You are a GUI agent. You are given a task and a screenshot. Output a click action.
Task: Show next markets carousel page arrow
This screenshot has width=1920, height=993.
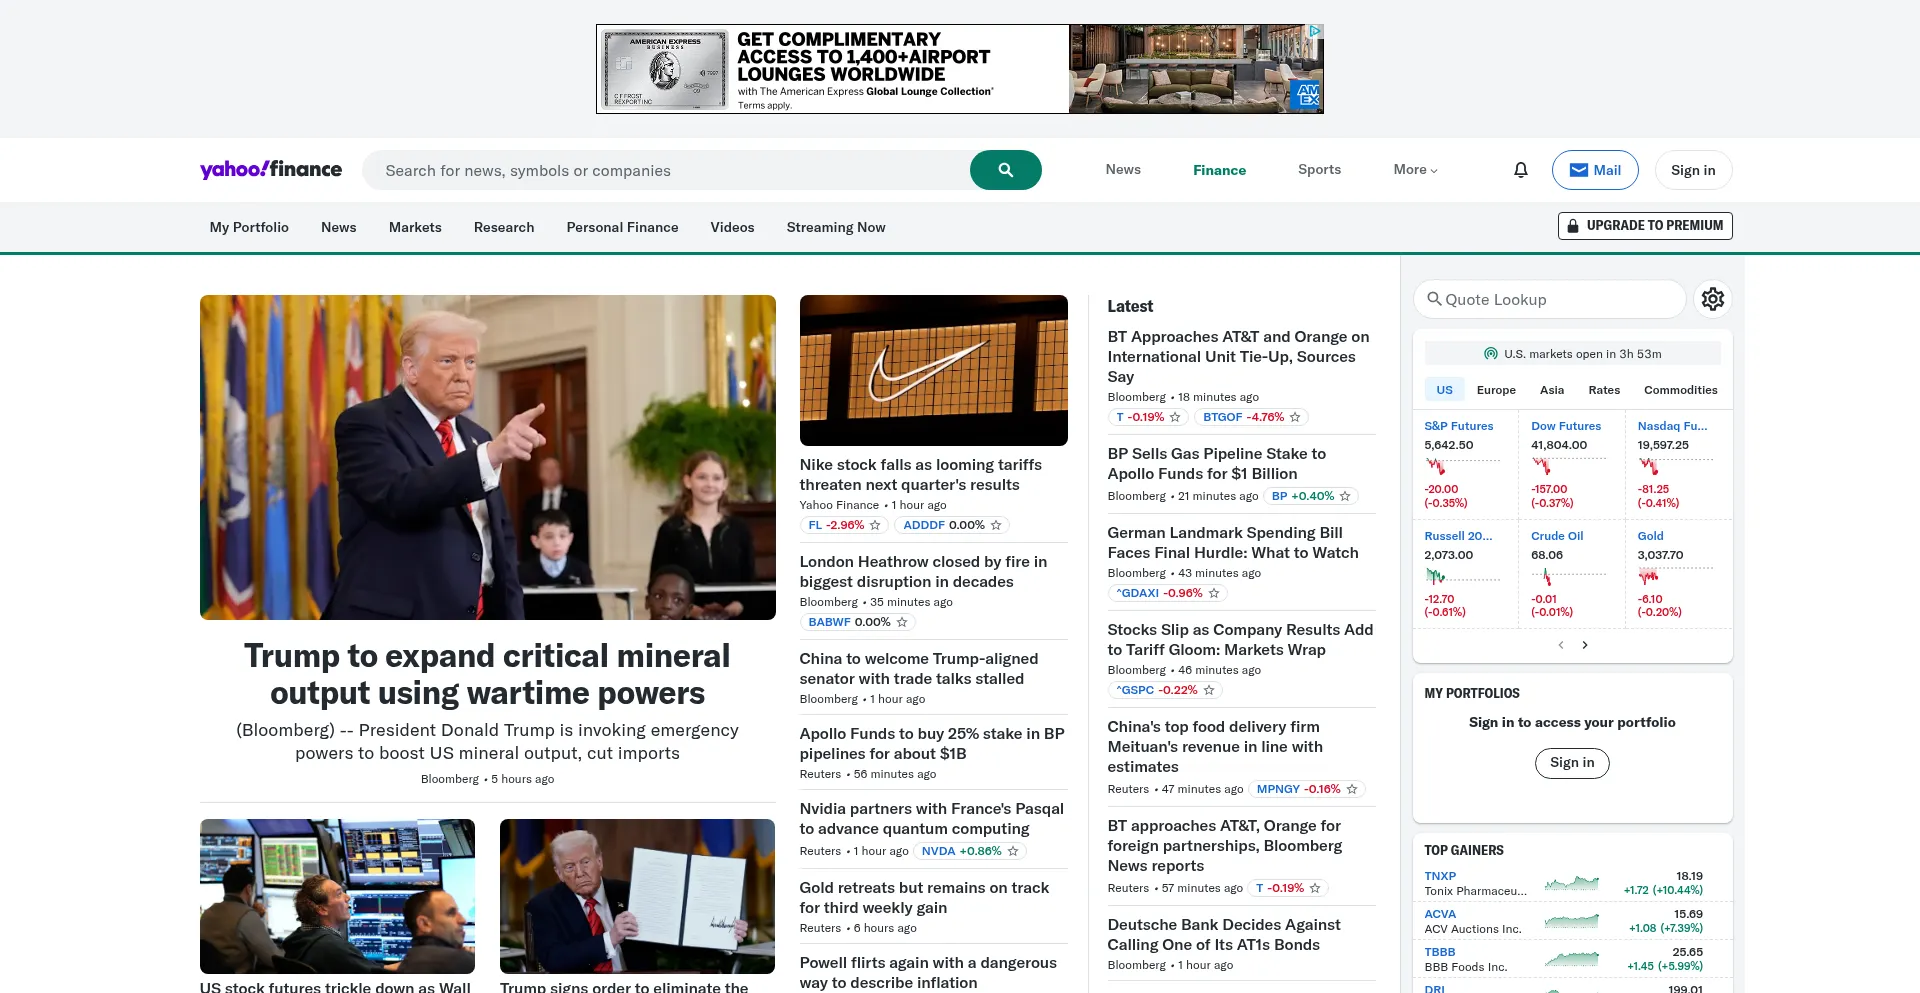(x=1585, y=645)
